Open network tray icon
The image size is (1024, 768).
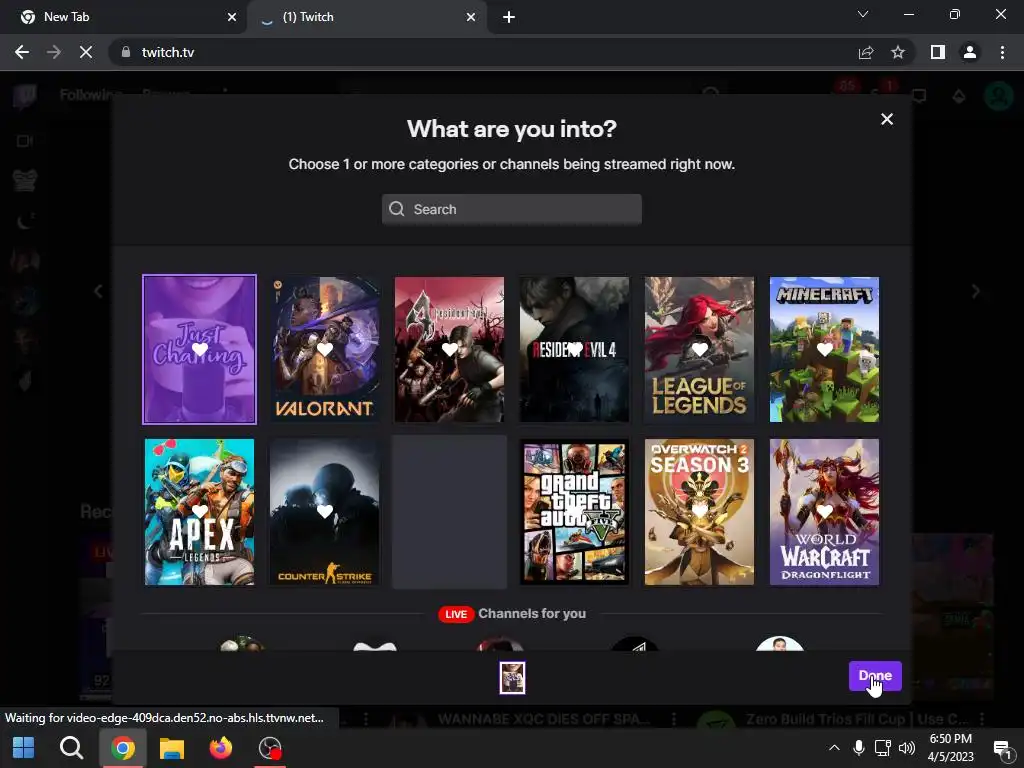tap(883, 748)
